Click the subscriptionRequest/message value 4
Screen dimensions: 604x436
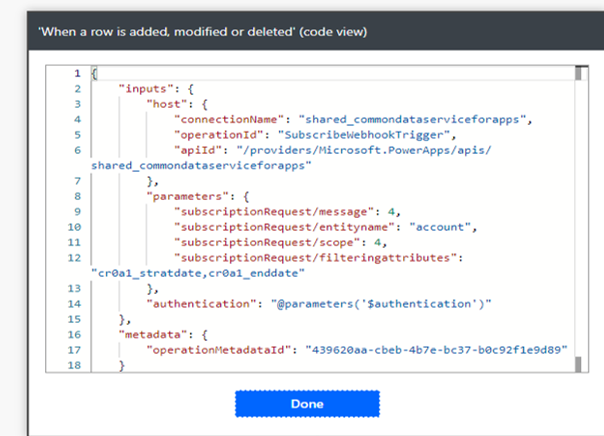pos(391,212)
